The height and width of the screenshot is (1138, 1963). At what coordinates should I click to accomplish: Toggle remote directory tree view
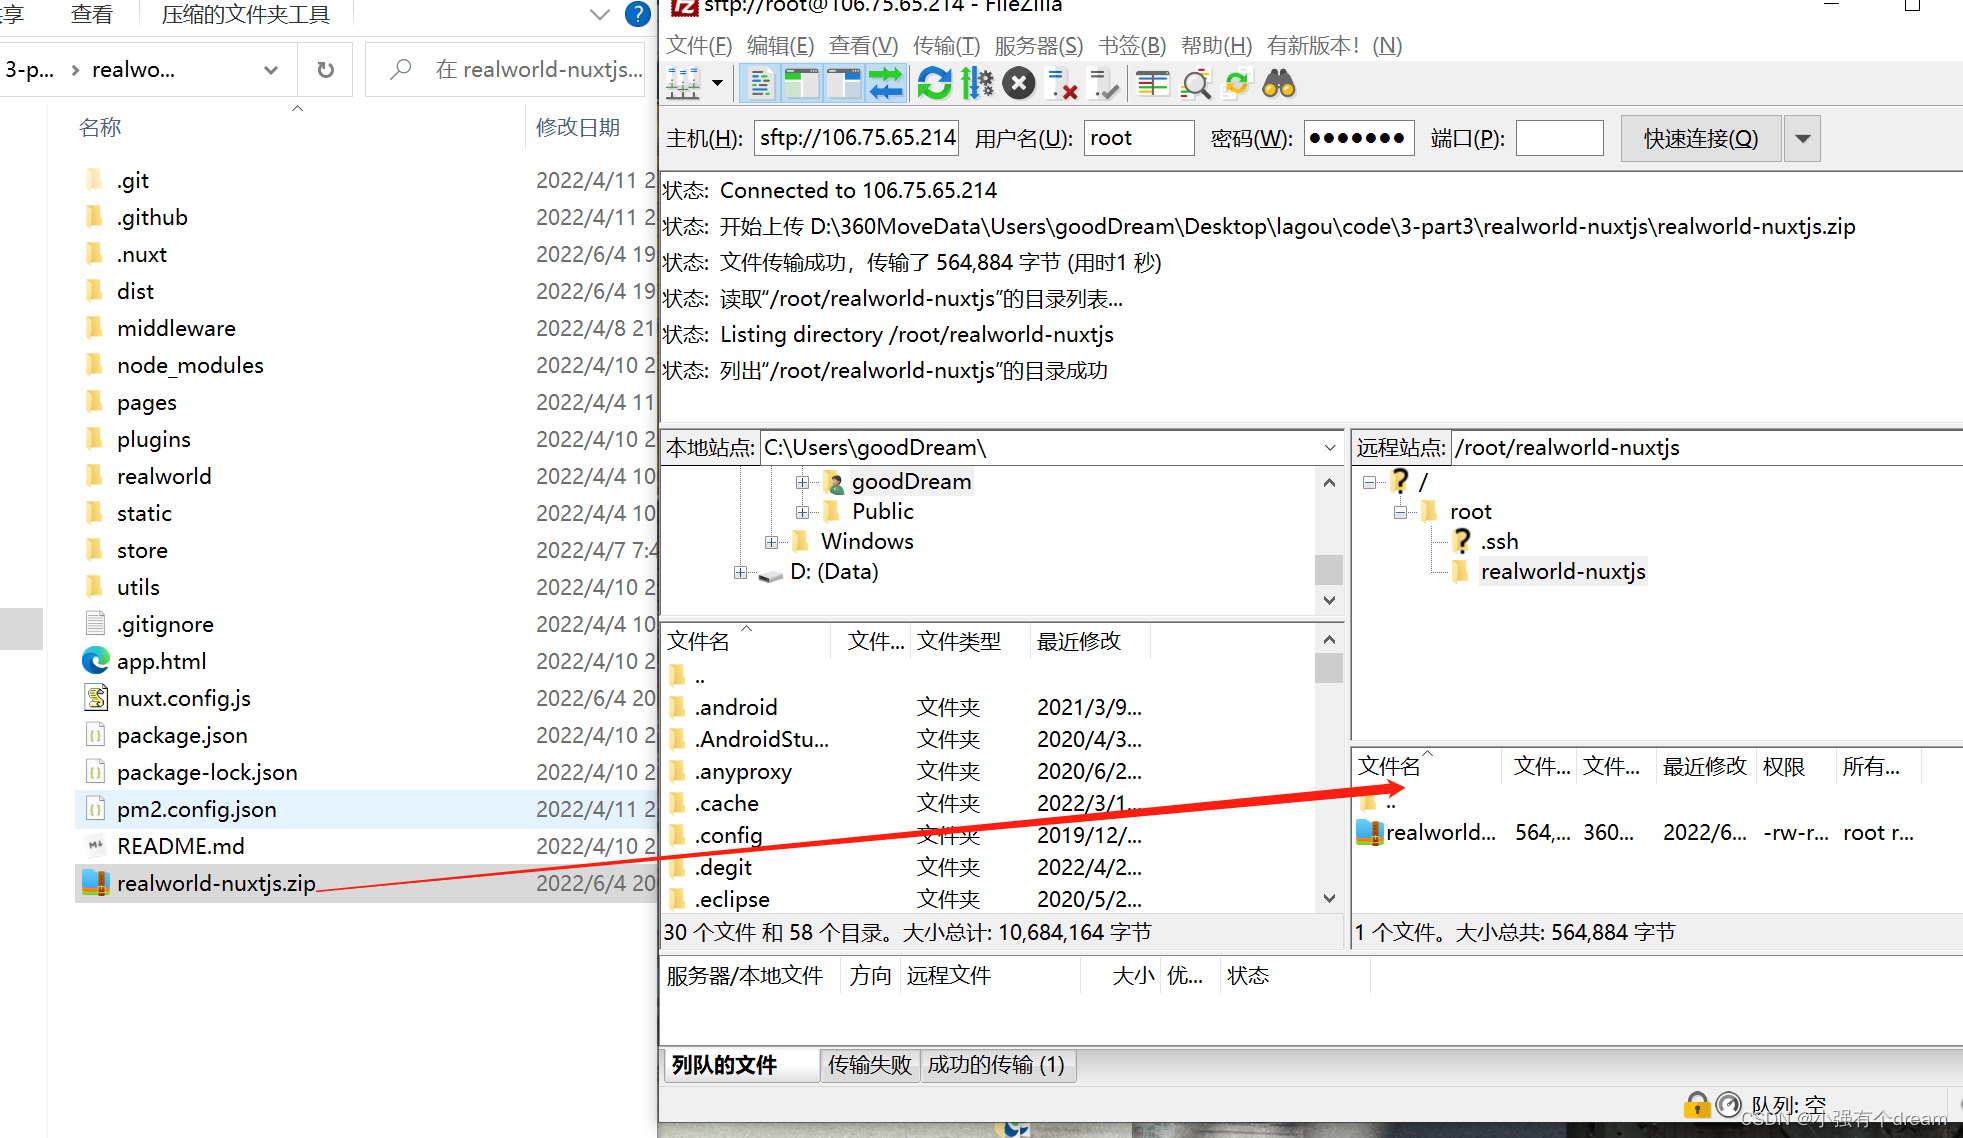(x=844, y=84)
